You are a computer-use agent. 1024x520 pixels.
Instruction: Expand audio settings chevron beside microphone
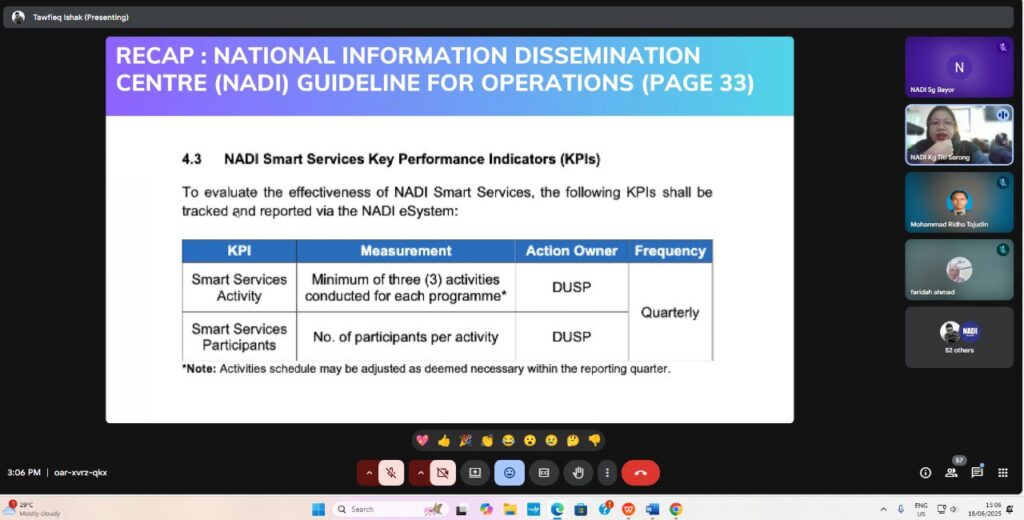coord(369,472)
